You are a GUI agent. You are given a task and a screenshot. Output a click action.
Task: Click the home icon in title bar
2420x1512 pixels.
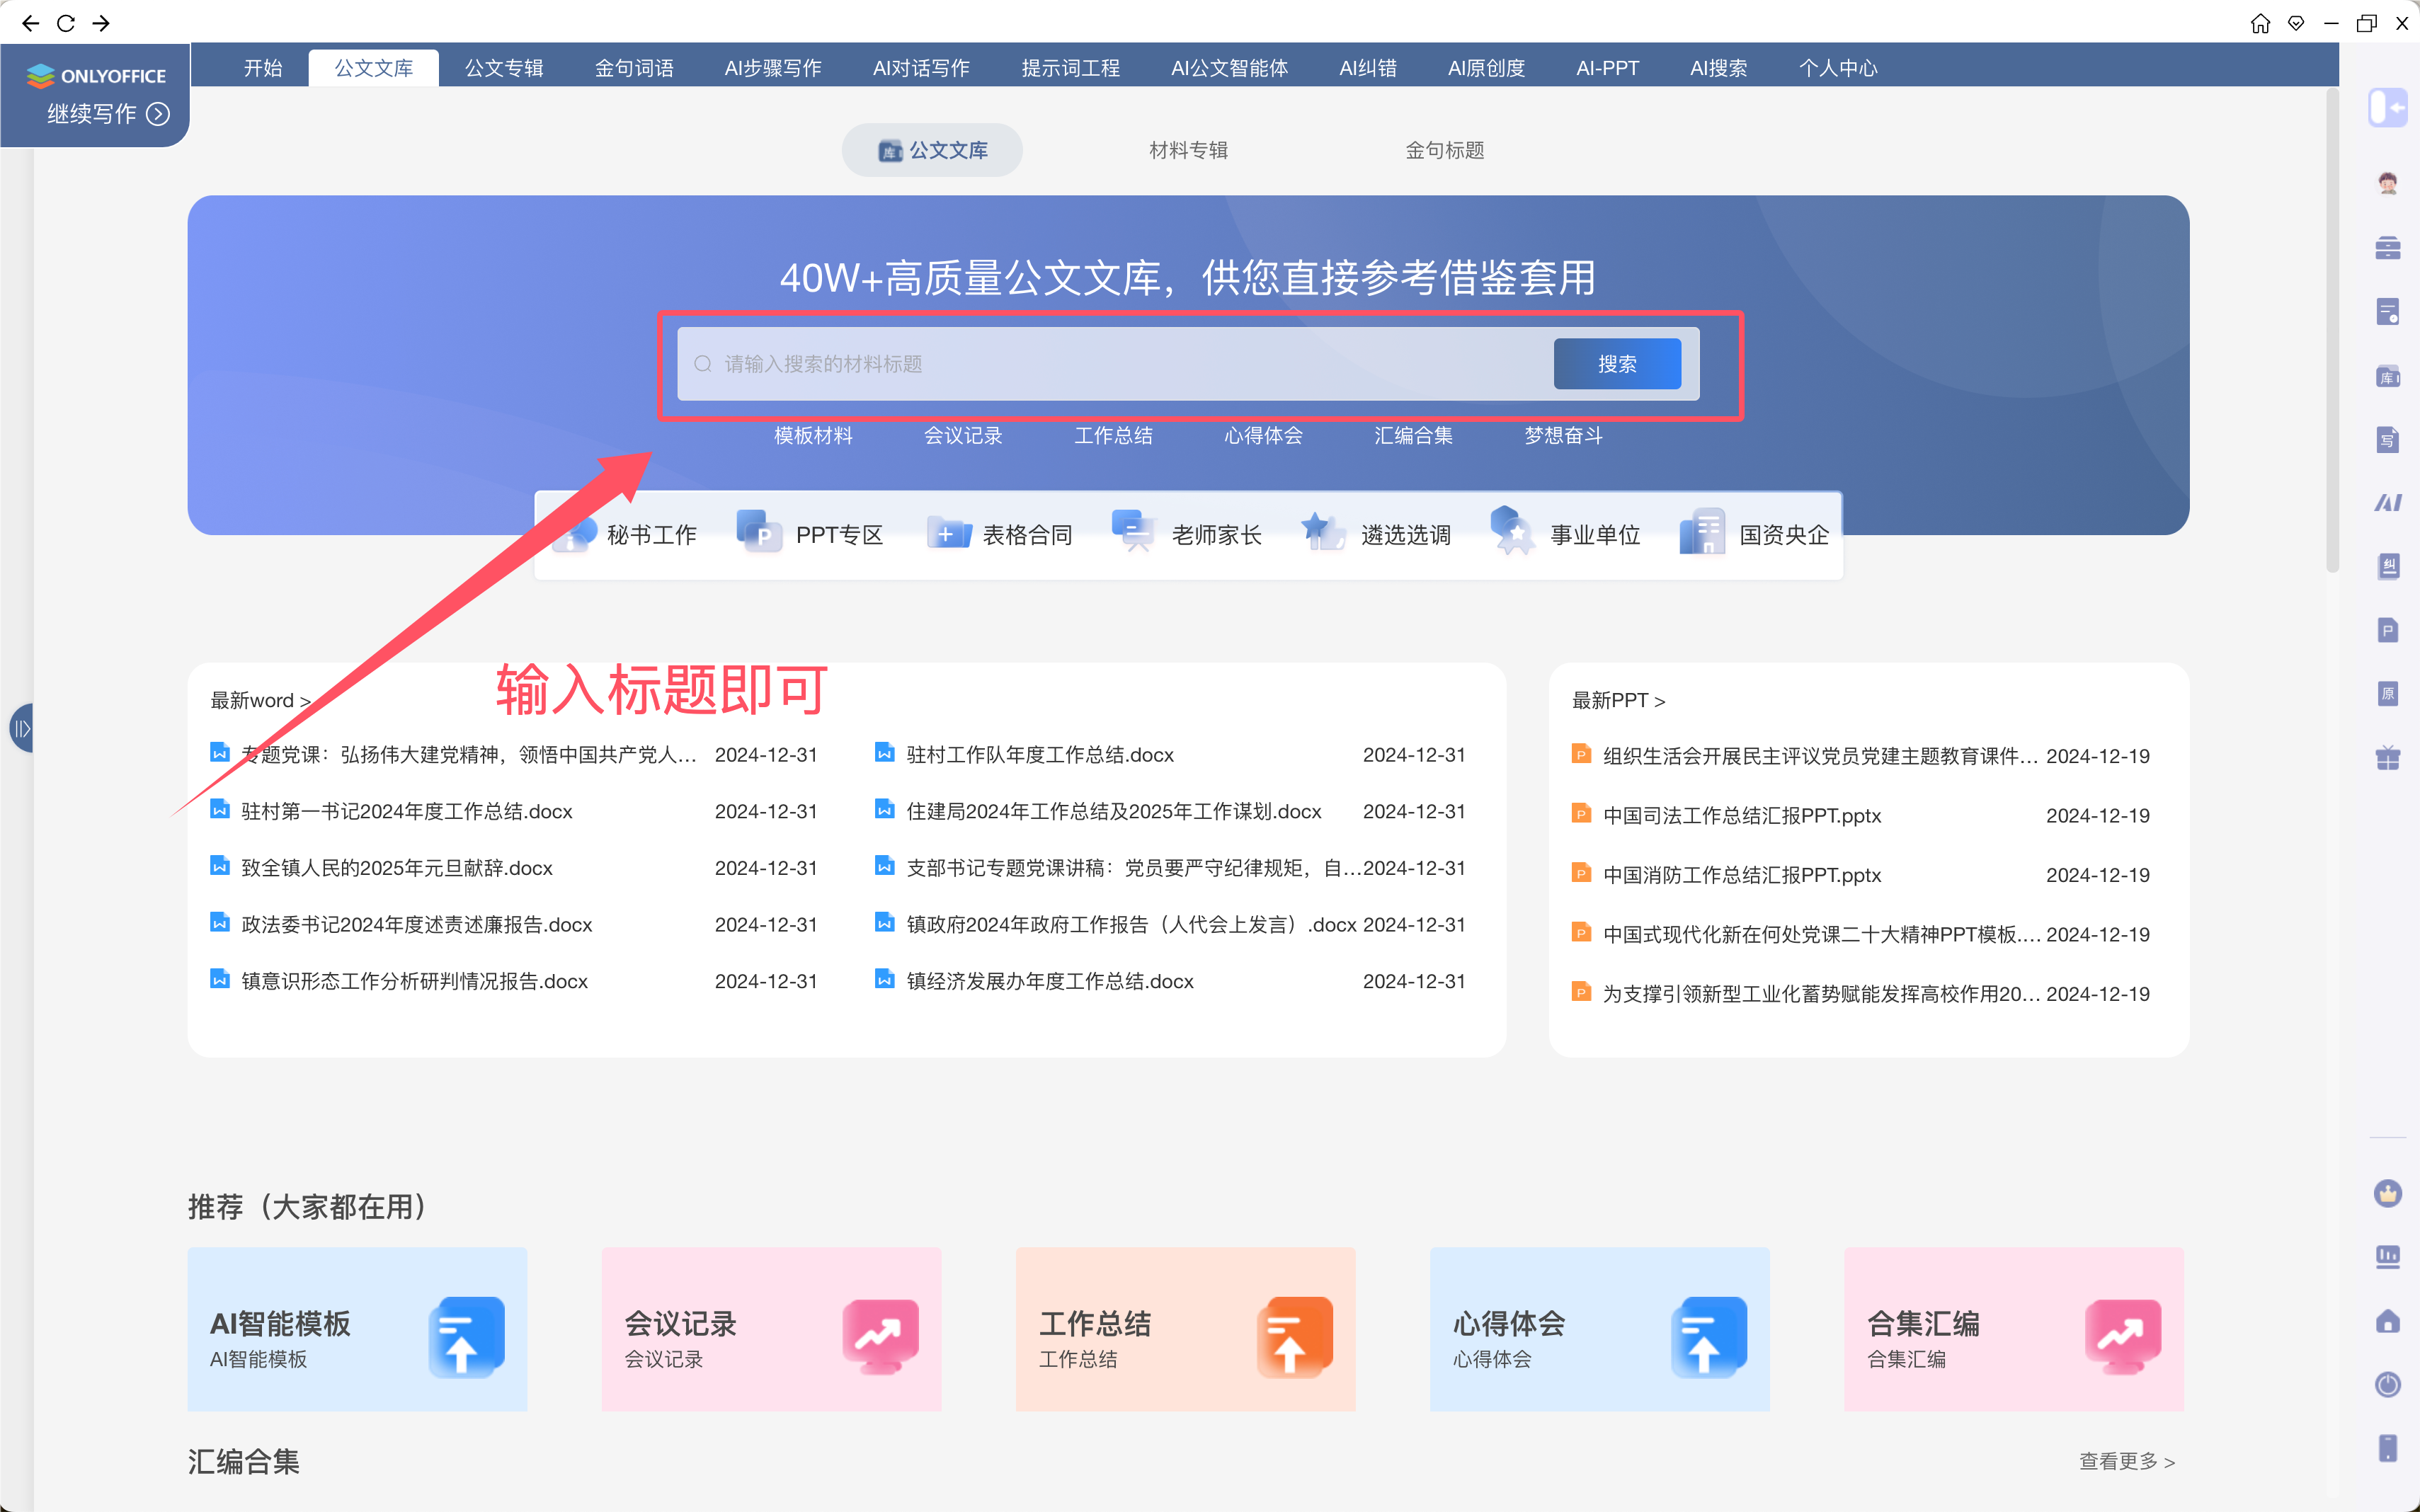(x=2260, y=23)
